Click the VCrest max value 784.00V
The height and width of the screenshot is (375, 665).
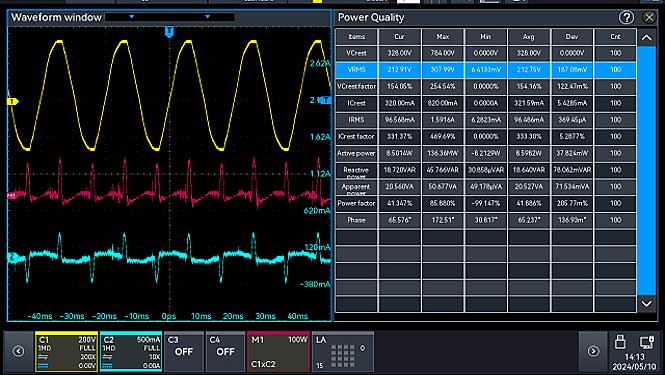pos(443,53)
